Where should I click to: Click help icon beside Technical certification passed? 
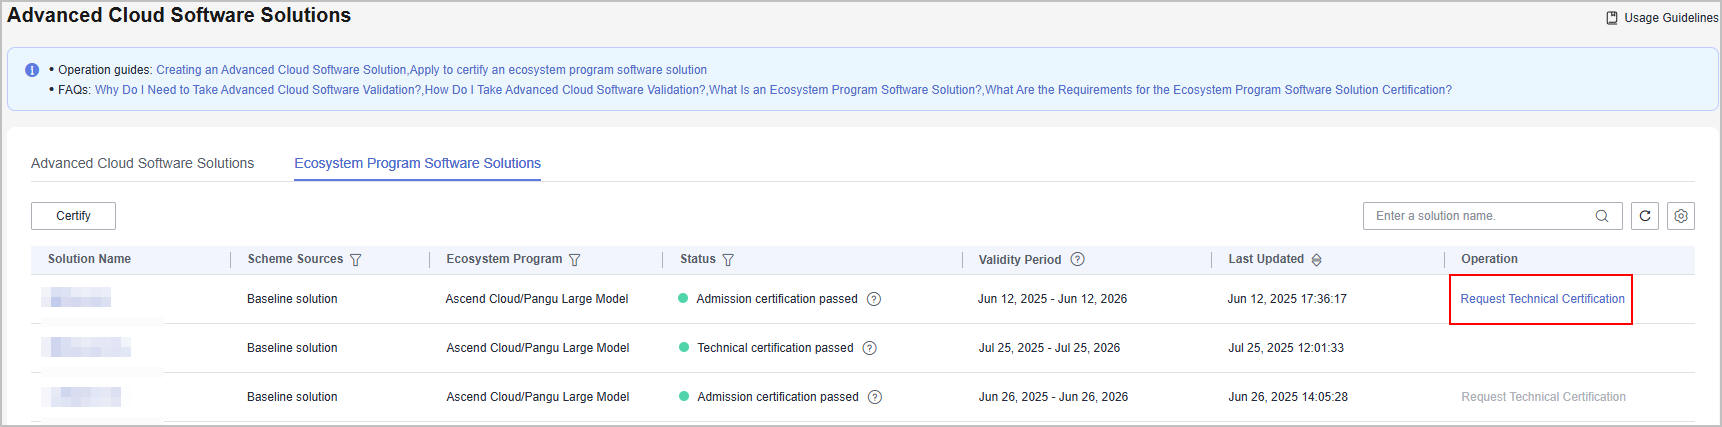coord(869,348)
